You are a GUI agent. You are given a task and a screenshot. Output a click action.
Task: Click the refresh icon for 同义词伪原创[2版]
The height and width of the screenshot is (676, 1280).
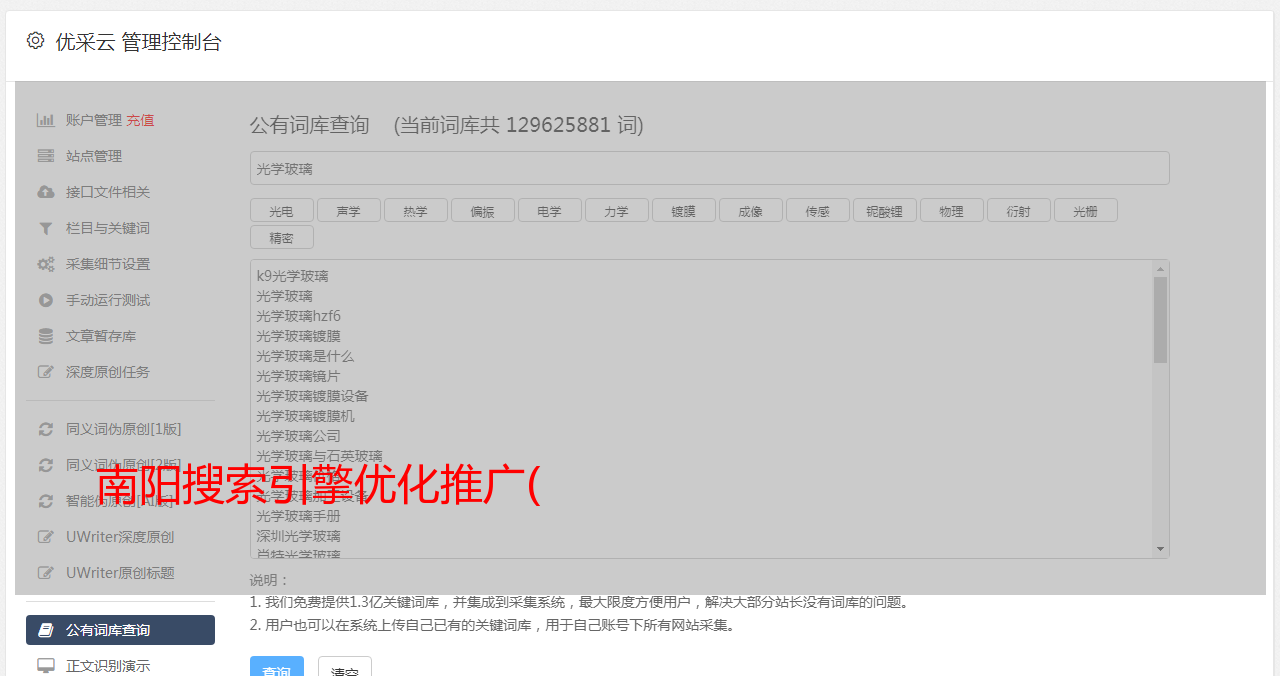(46, 465)
